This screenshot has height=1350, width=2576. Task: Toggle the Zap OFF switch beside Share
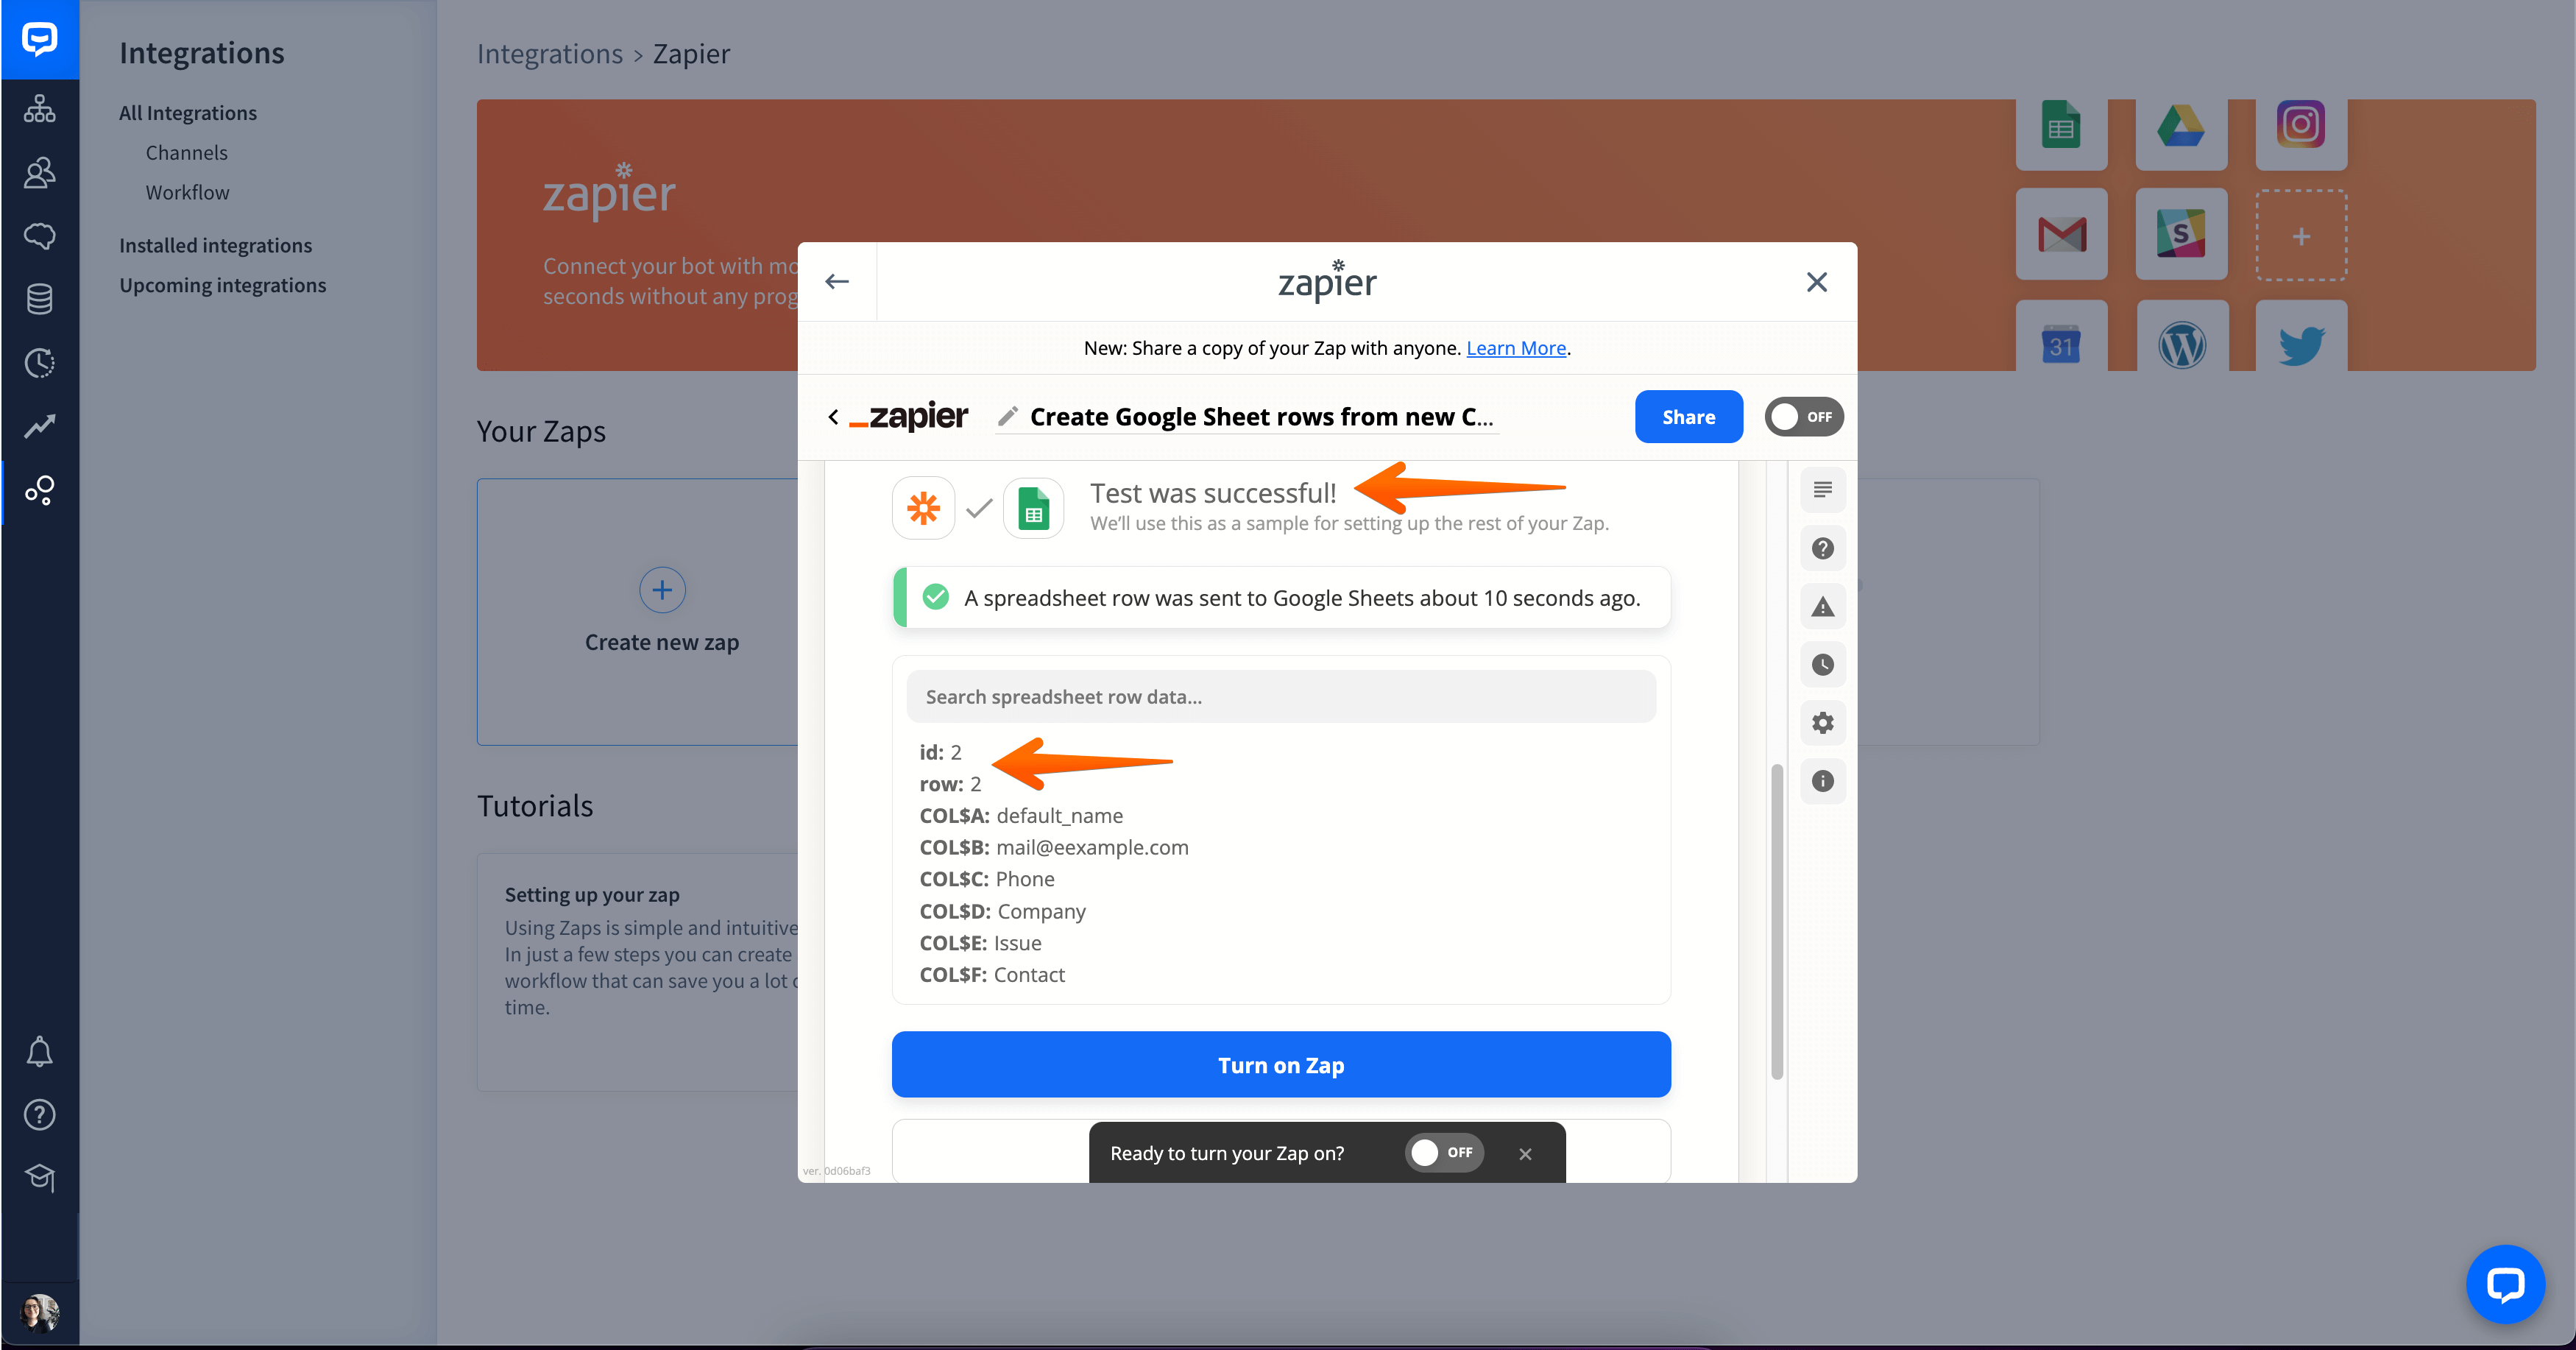pos(1803,417)
